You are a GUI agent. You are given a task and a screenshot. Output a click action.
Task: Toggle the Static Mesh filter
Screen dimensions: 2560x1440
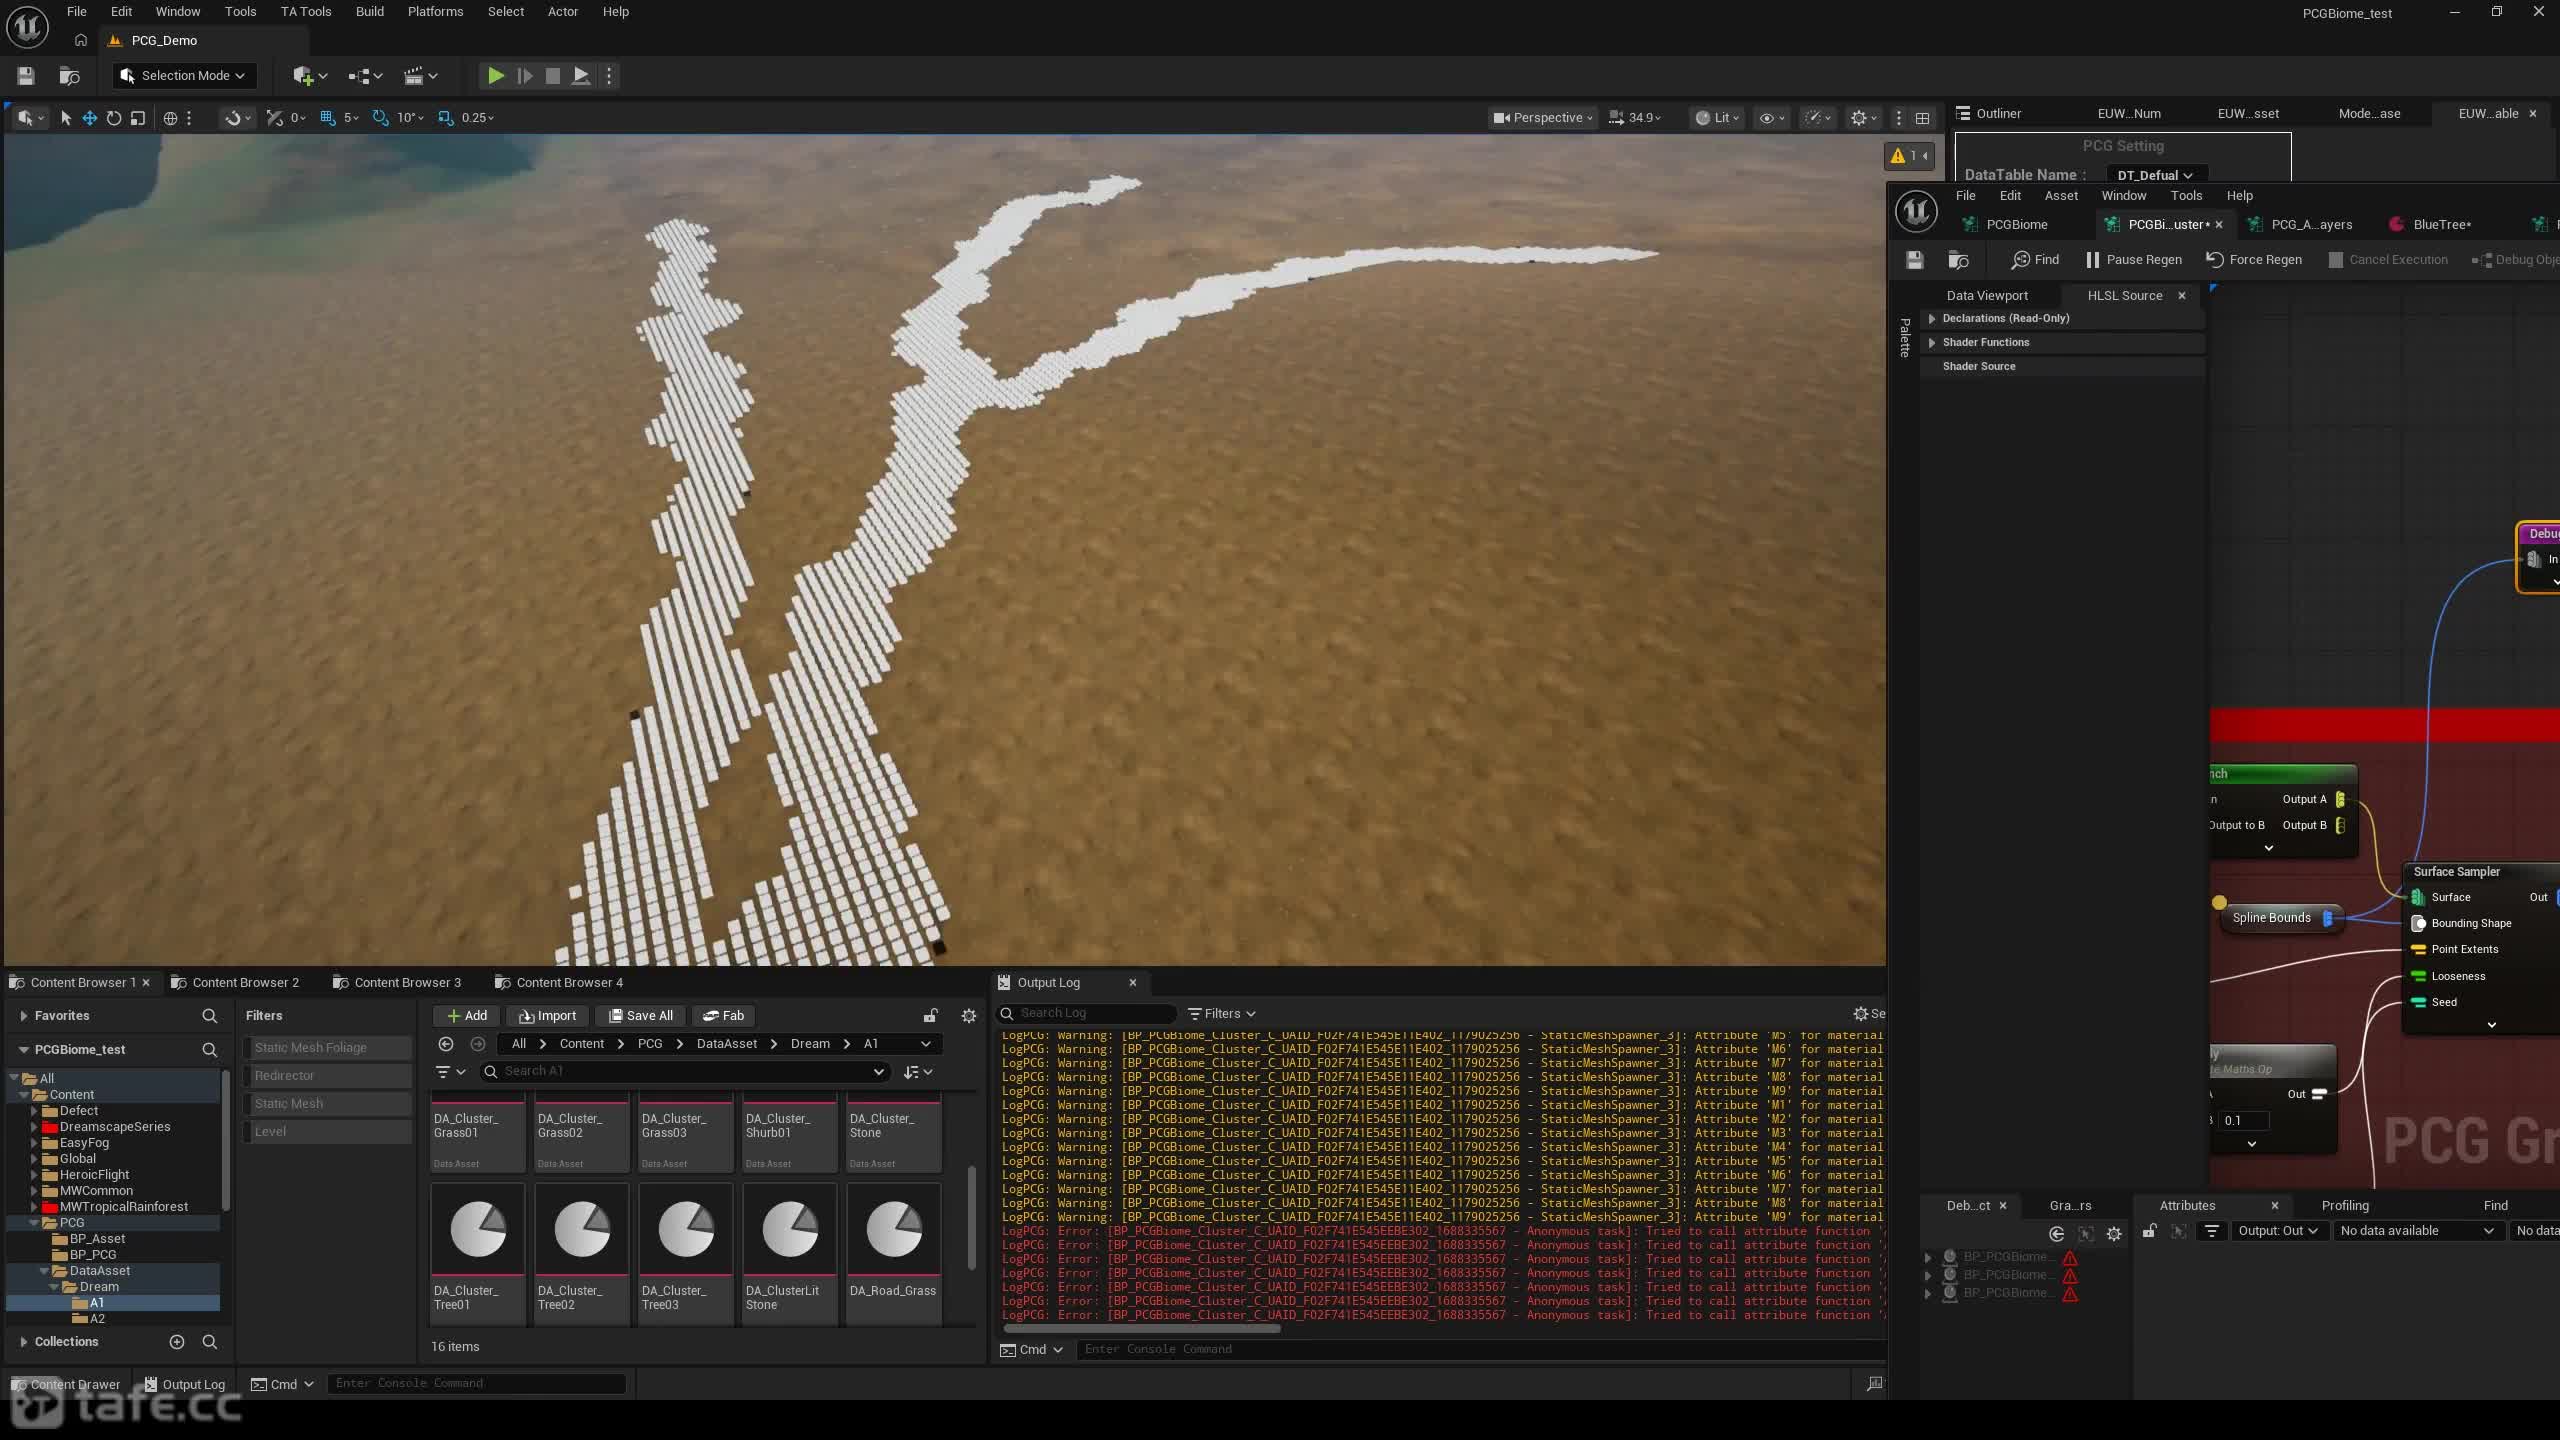click(x=327, y=1104)
